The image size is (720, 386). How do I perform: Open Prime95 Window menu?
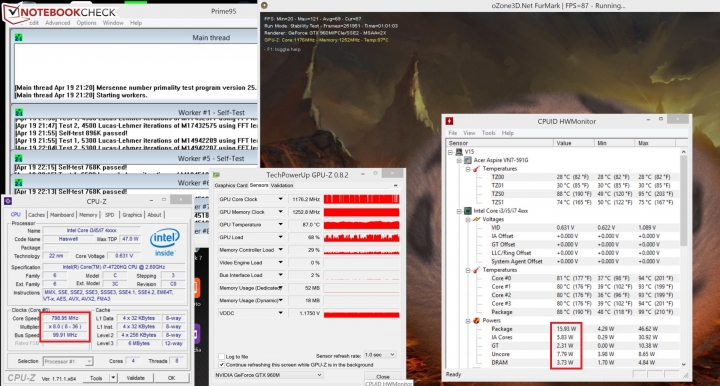point(113,23)
